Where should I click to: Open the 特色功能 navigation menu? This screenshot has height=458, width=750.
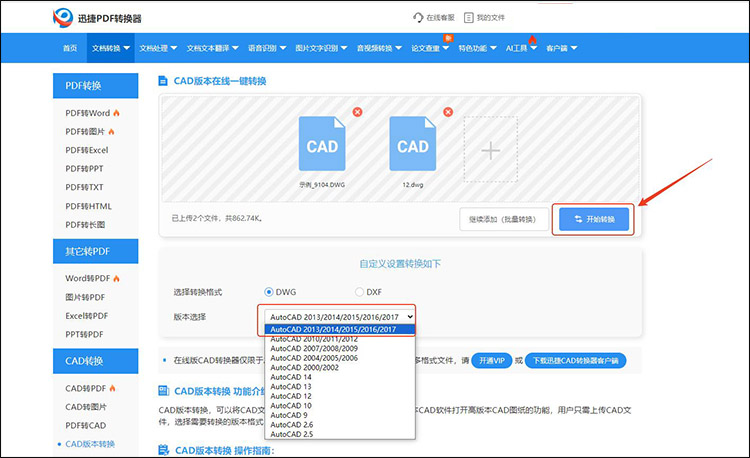click(477, 48)
